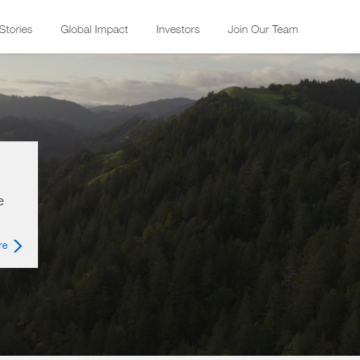The height and width of the screenshot is (360, 360).
Task: Open the Stories navigation item
Action: click(16, 29)
